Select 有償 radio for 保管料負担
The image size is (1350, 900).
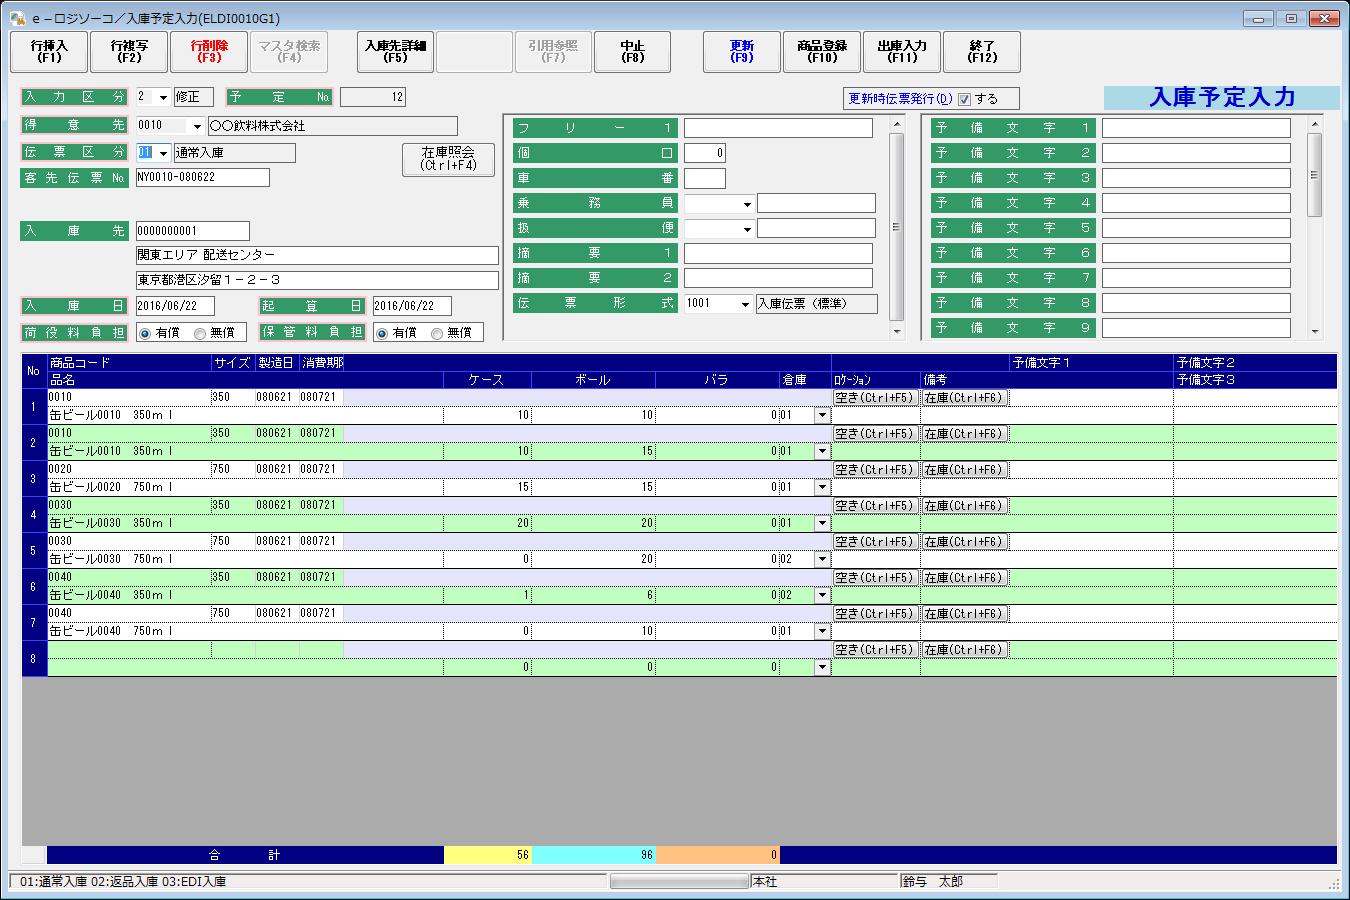pos(382,334)
